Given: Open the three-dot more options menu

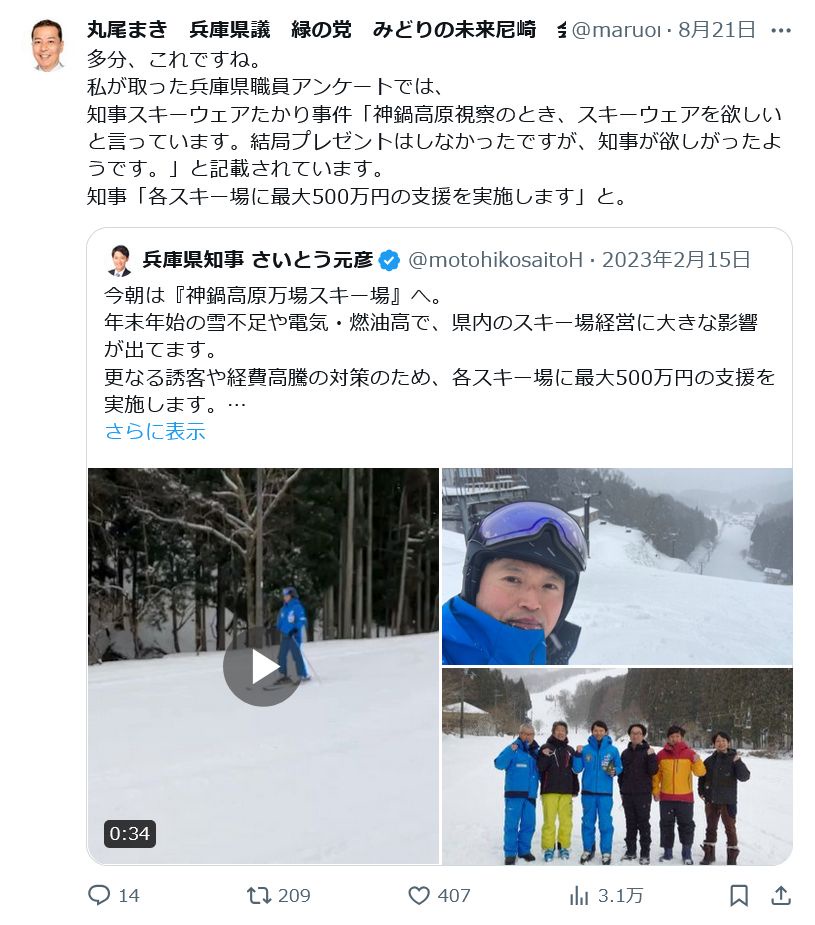Looking at the screenshot, I should tap(781, 30).
